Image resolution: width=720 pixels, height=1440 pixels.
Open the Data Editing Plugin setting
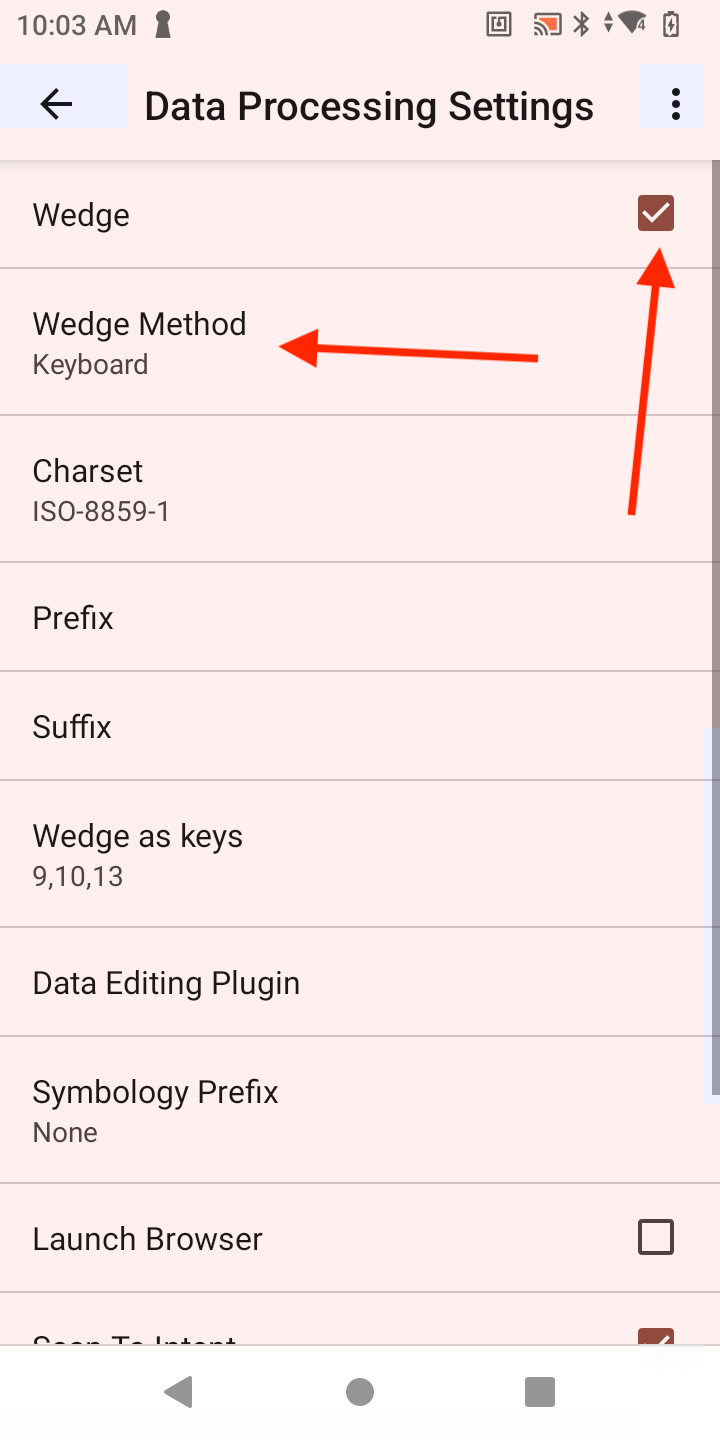click(x=166, y=983)
